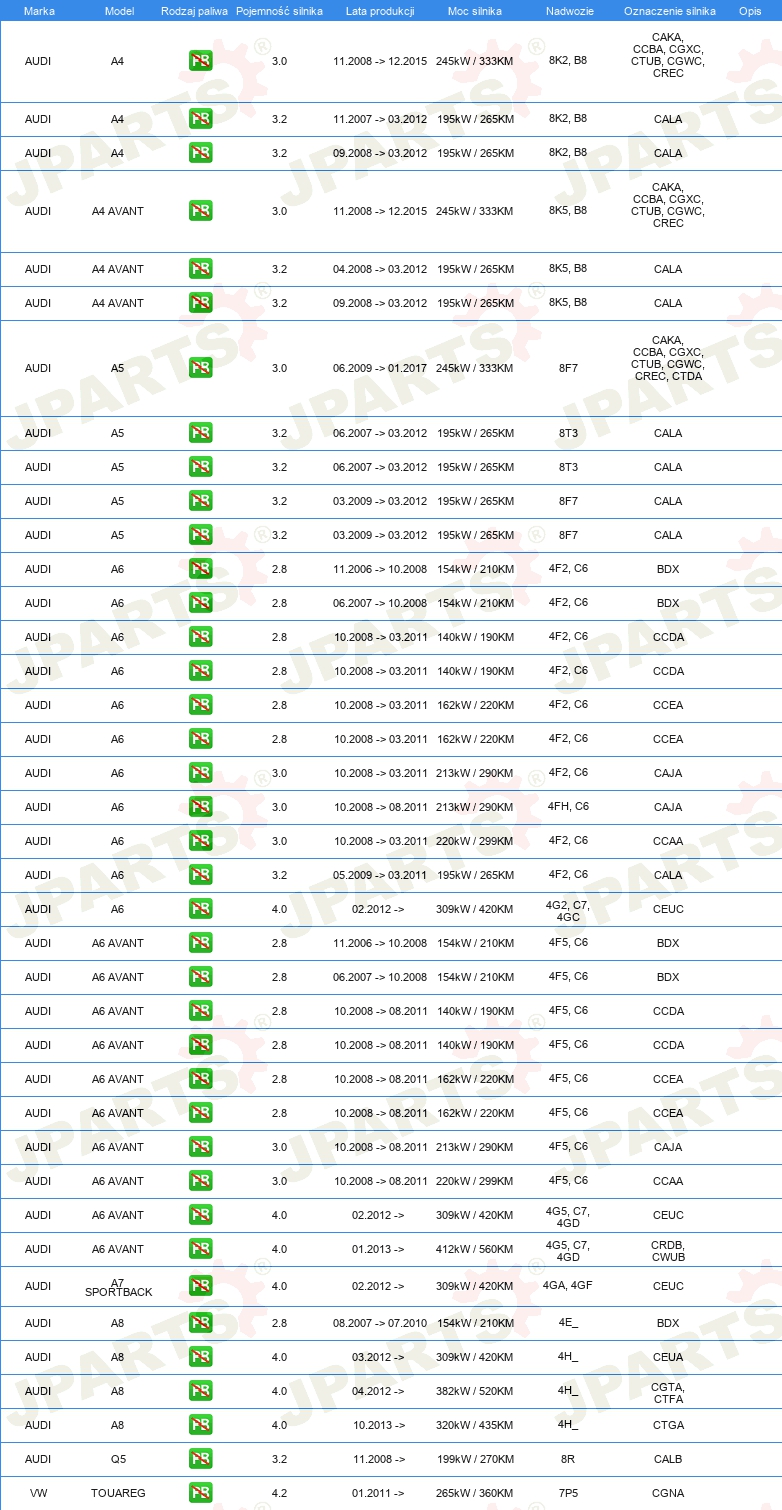Click fuel icon in VW TOUAREG row

(x=201, y=1493)
